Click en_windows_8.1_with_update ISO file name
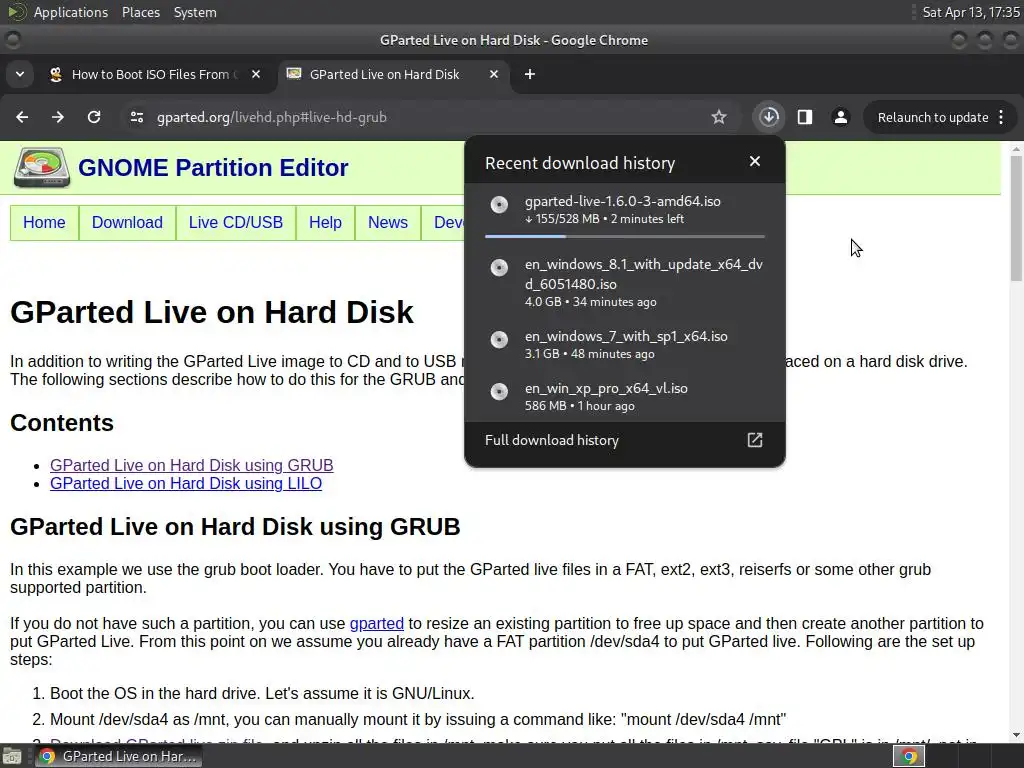The height and width of the screenshot is (768, 1024). tap(644, 274)
